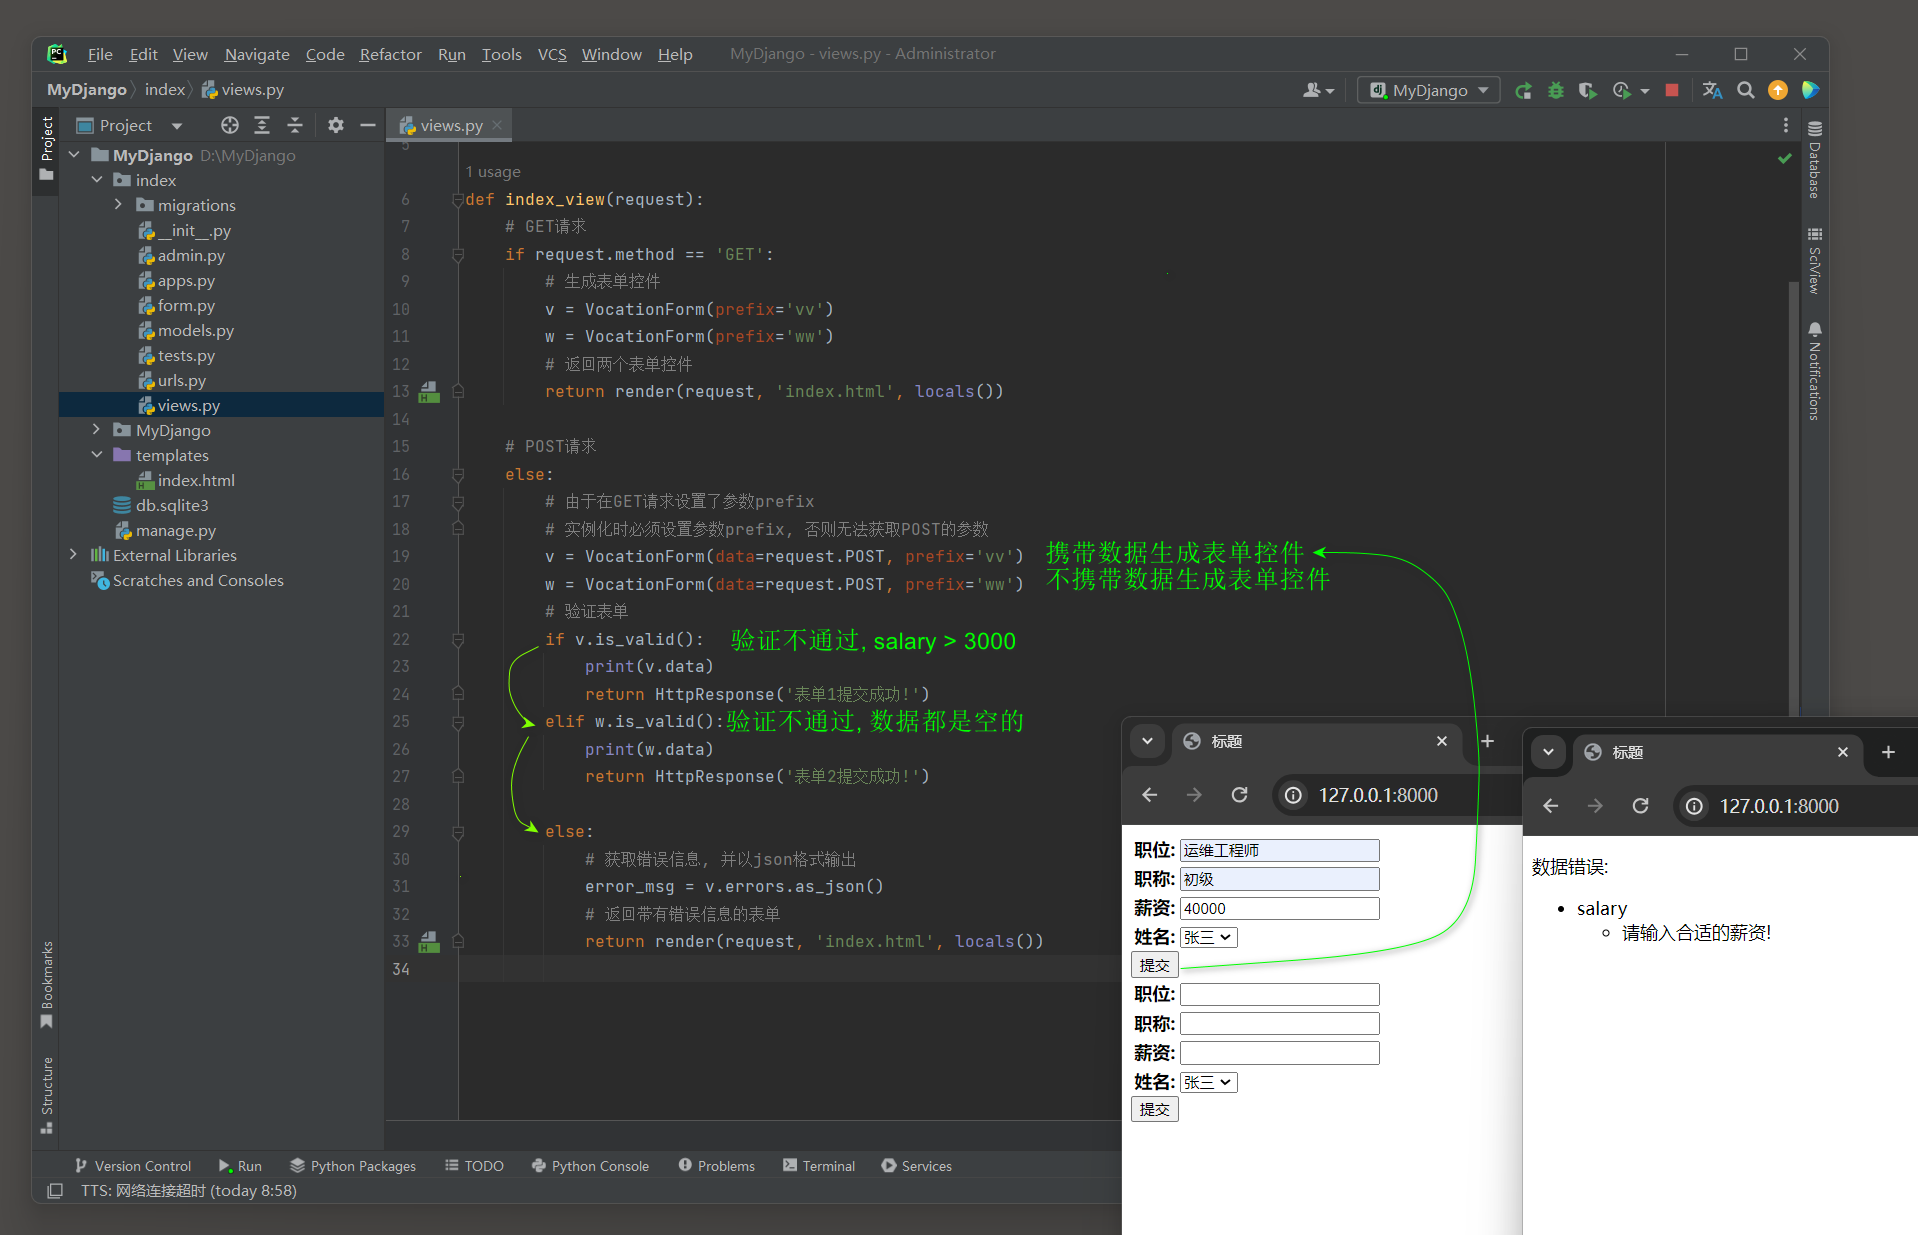The image size is (1918, 1235).
Task: Go back in the right browser window
Action: [x=1550, y=806]
